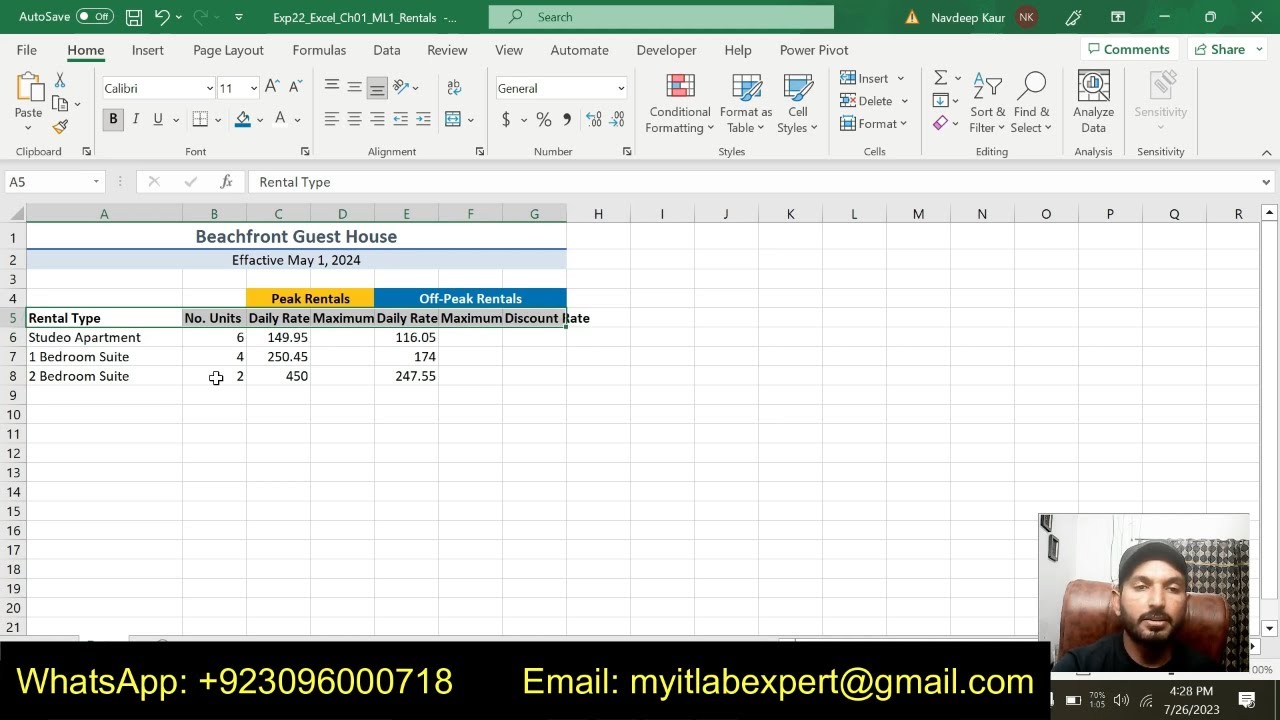The width and height of the screenshot is (1280, 720).
Task: Open the Conditional Formatting menu
Action: pos(680,102)
